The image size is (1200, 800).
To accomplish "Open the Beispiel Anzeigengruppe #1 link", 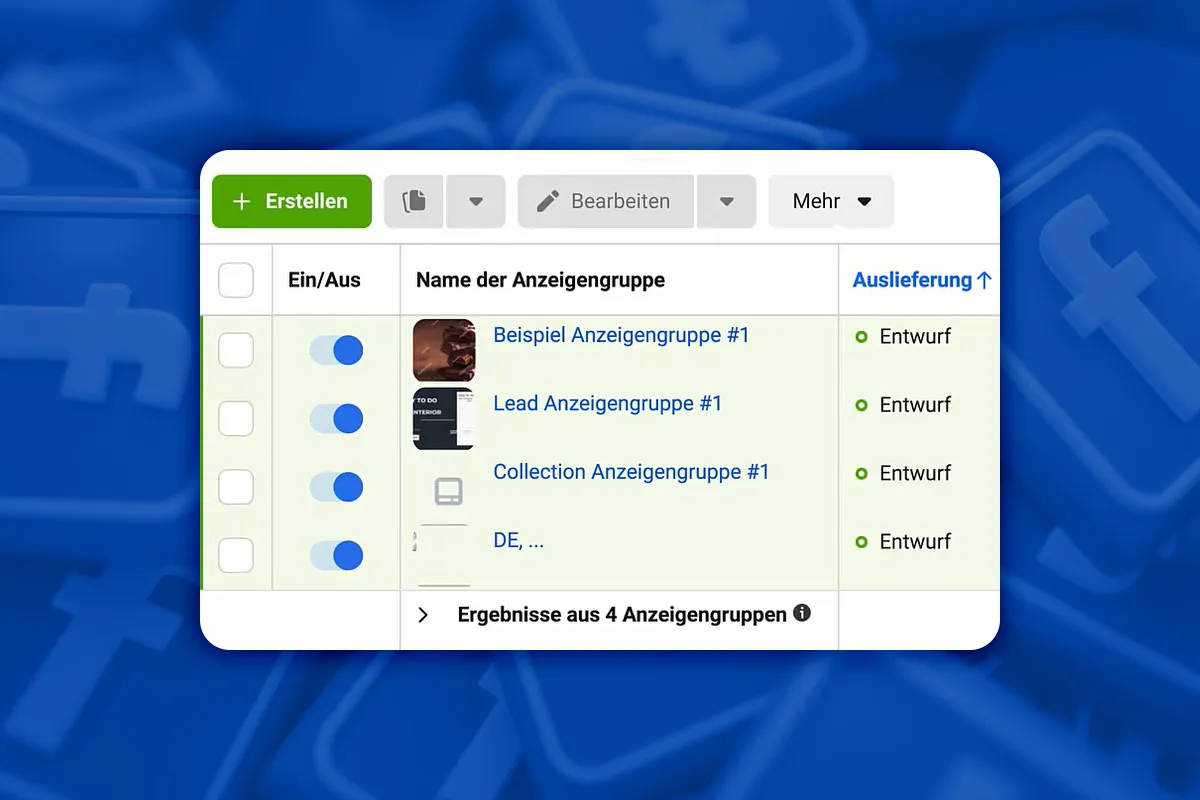I will click(x=621, y=335).
